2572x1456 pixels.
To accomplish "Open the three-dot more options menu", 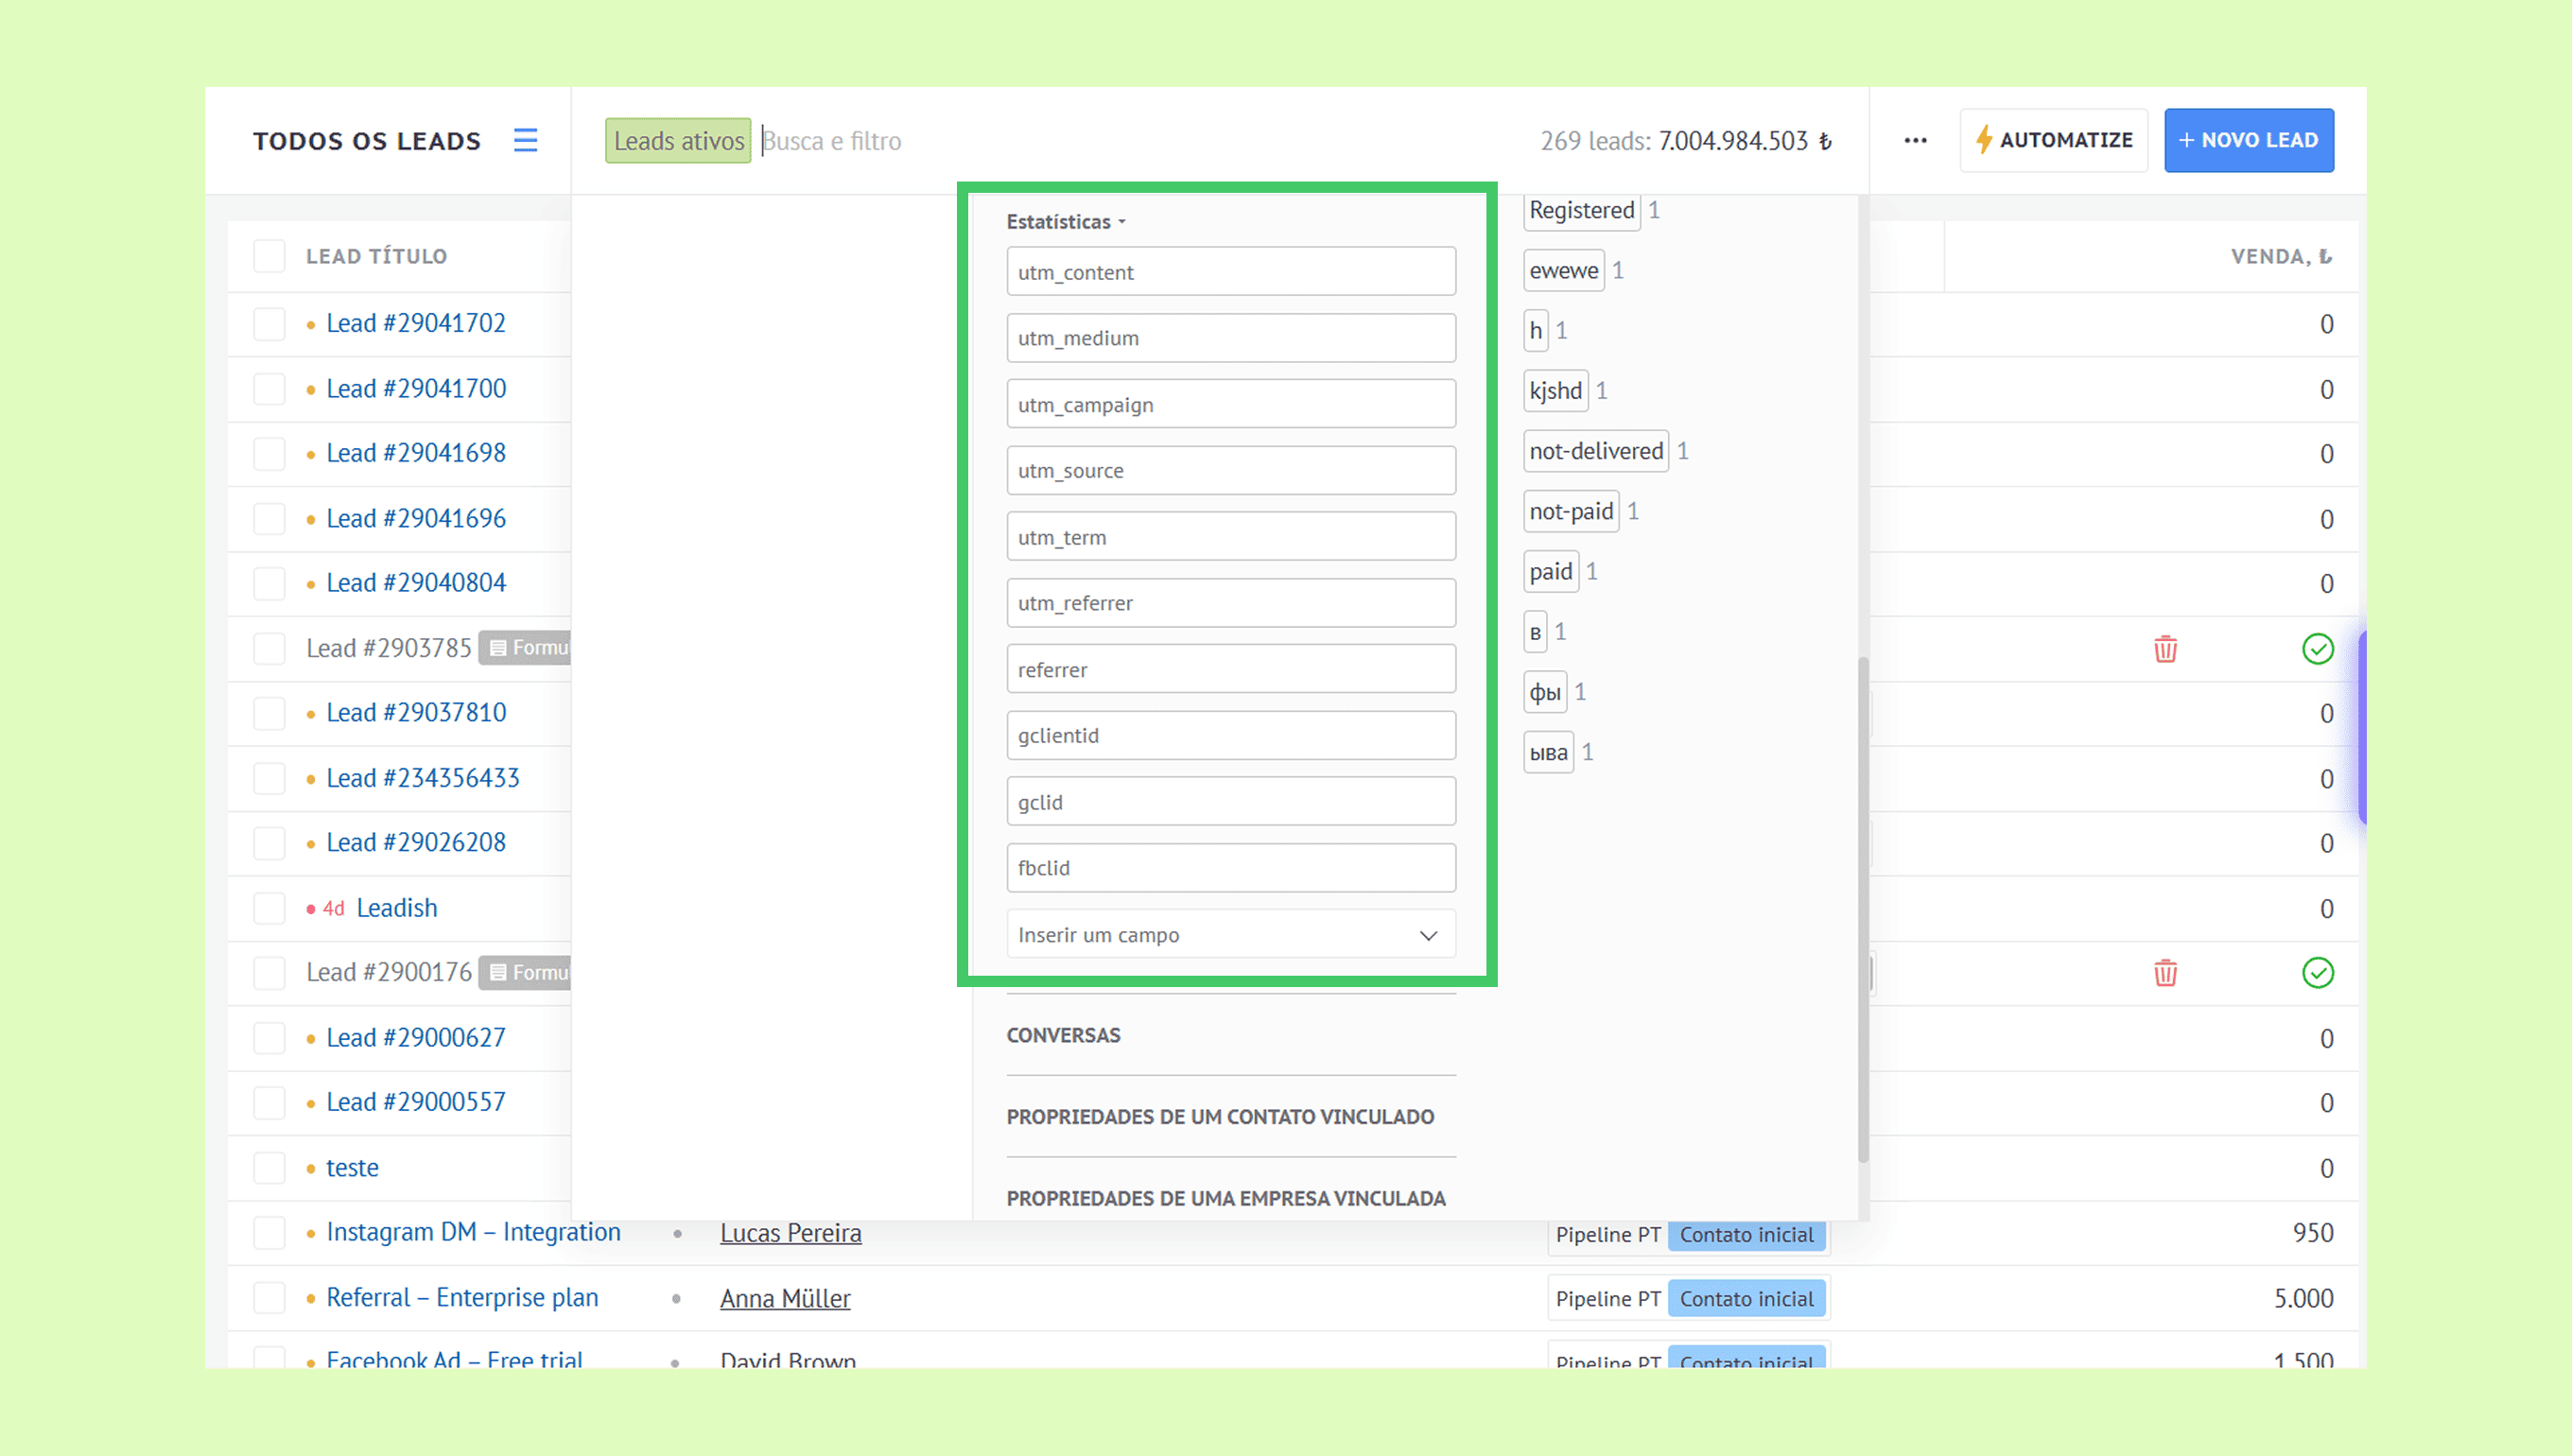I will 1915,140.
